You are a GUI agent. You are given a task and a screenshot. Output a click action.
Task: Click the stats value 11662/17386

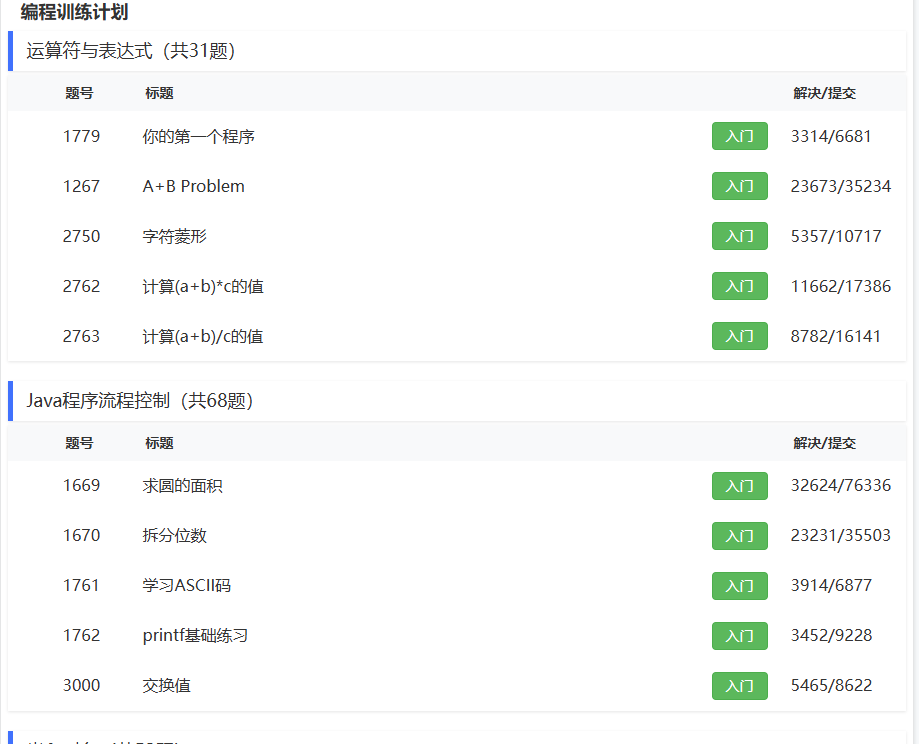840,286
